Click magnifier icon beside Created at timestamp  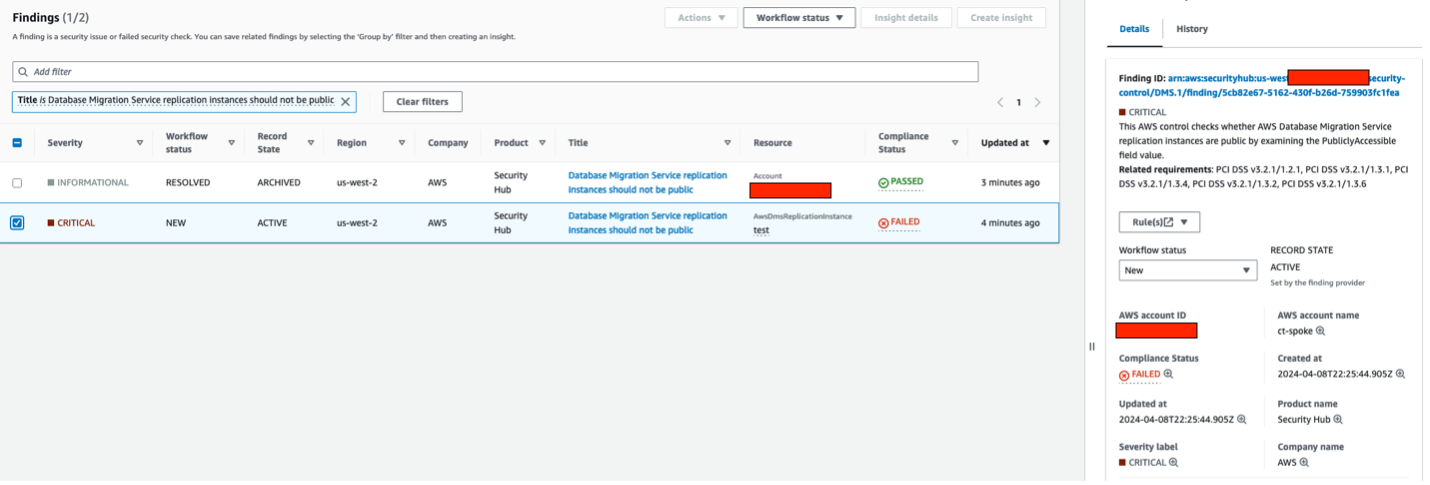(1400, 374)
